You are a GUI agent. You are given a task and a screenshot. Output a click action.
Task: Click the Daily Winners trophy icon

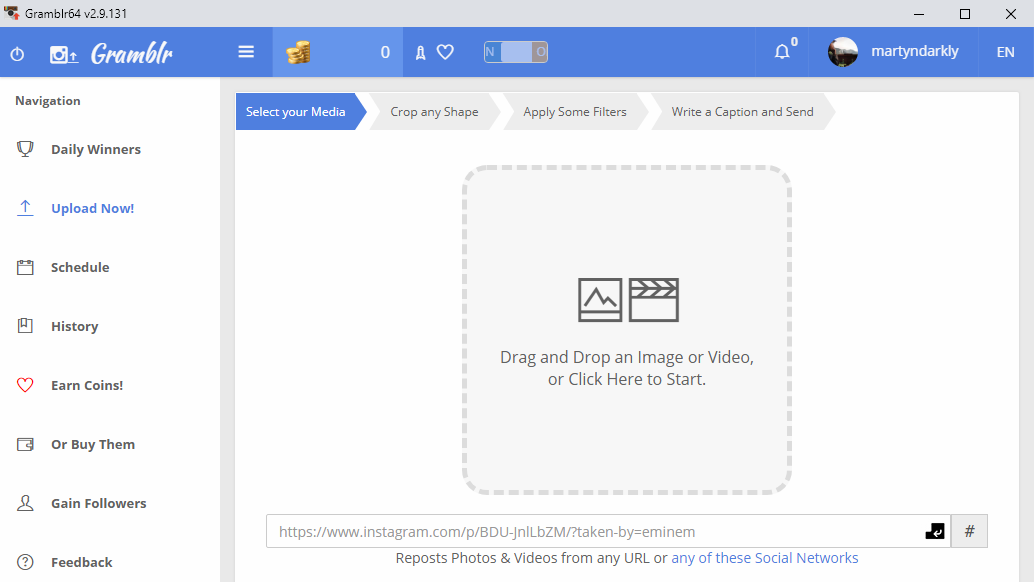point(25,149)
